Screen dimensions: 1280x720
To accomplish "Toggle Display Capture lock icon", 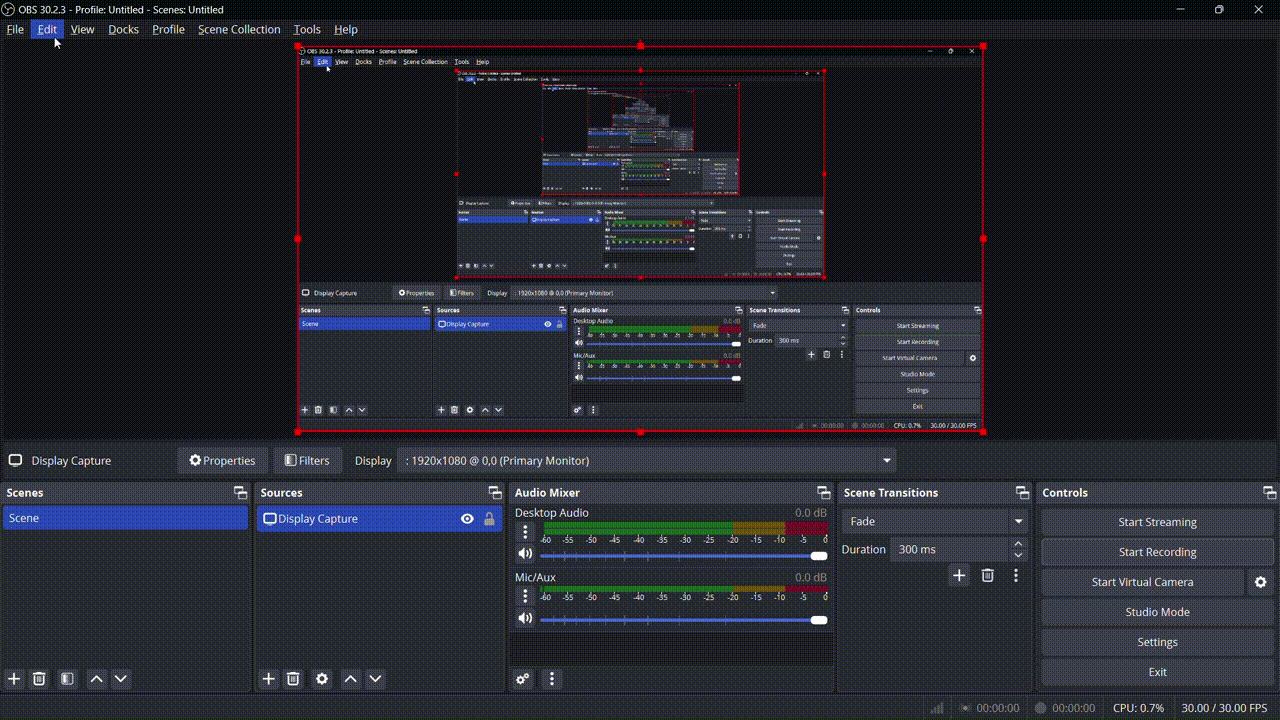I will tap(489, 519).
